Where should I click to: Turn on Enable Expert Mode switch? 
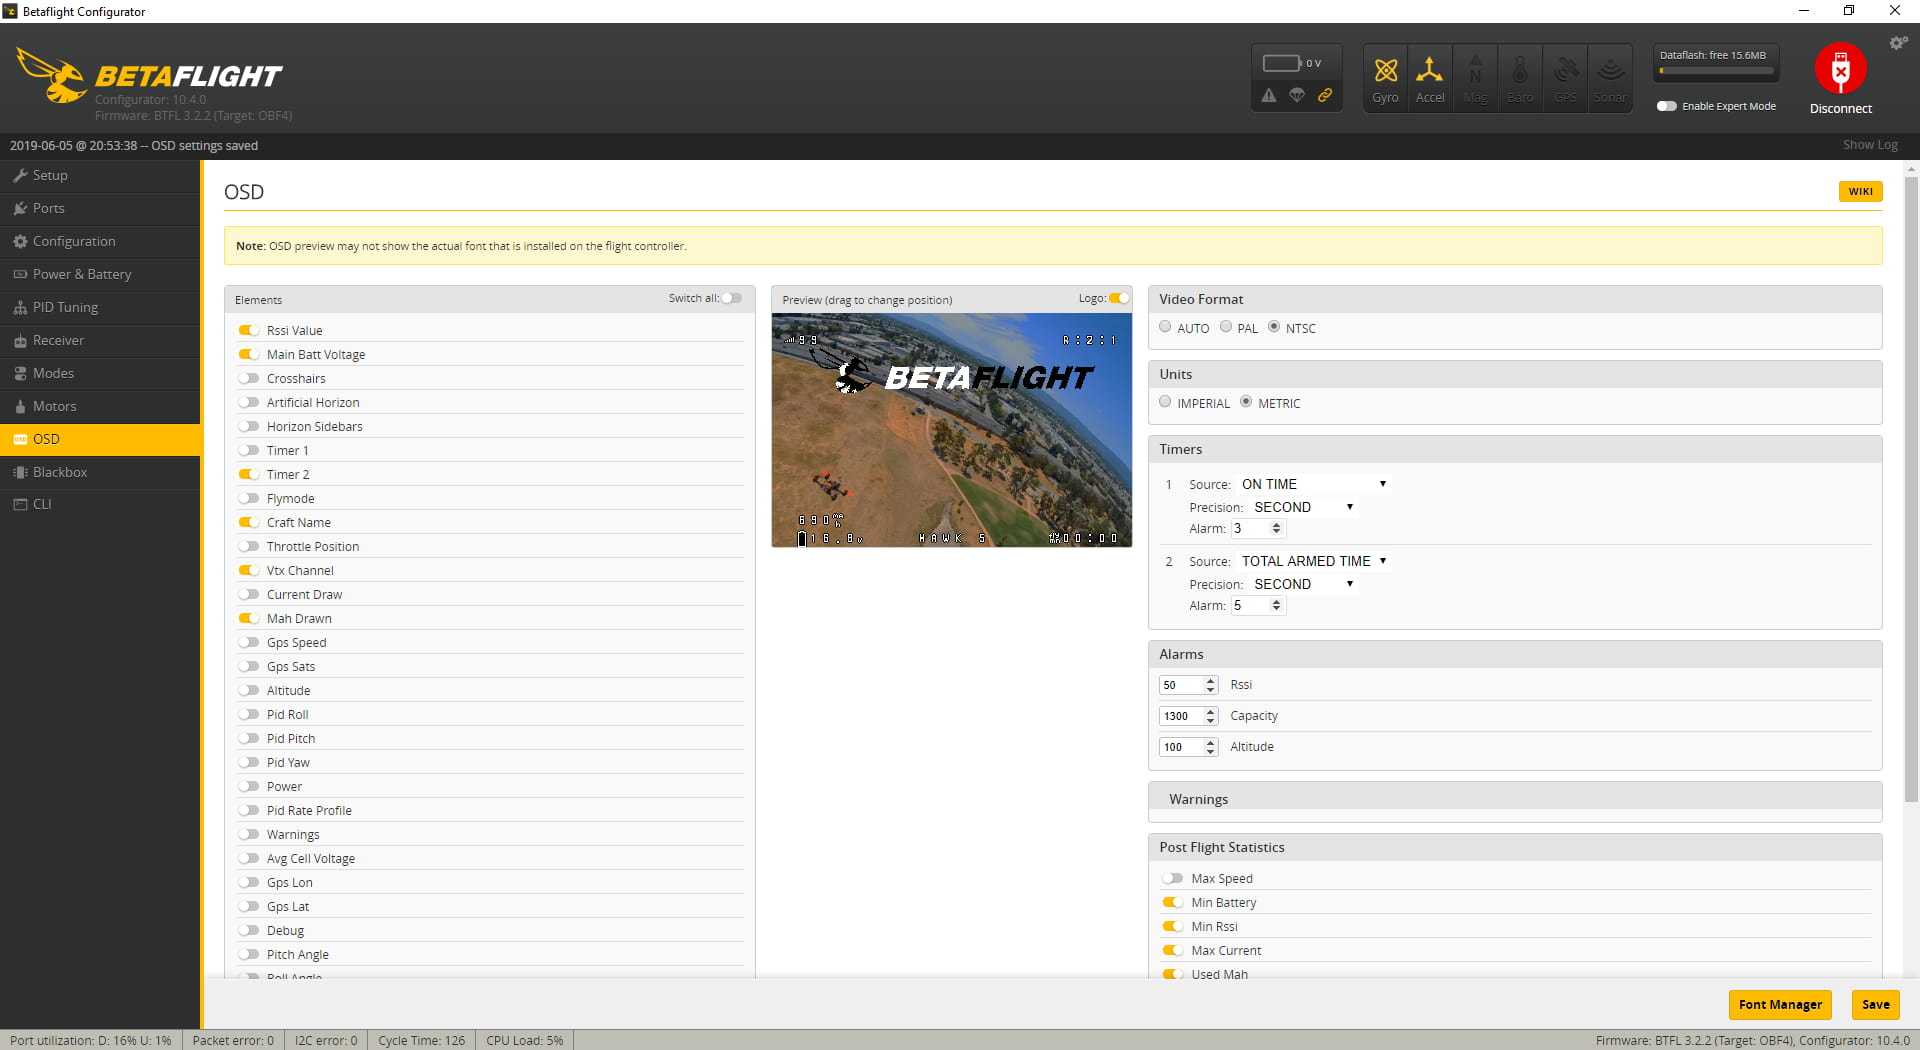coord(1666,106)
